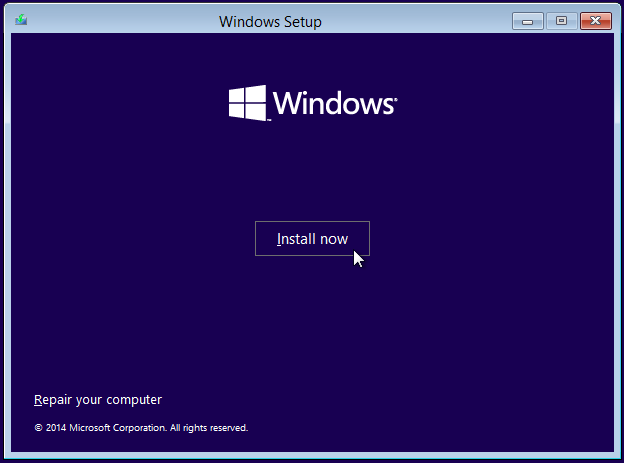624x463 pixels.
Task: Click the word "now" on the button
Action: click(x=334, y=239)
